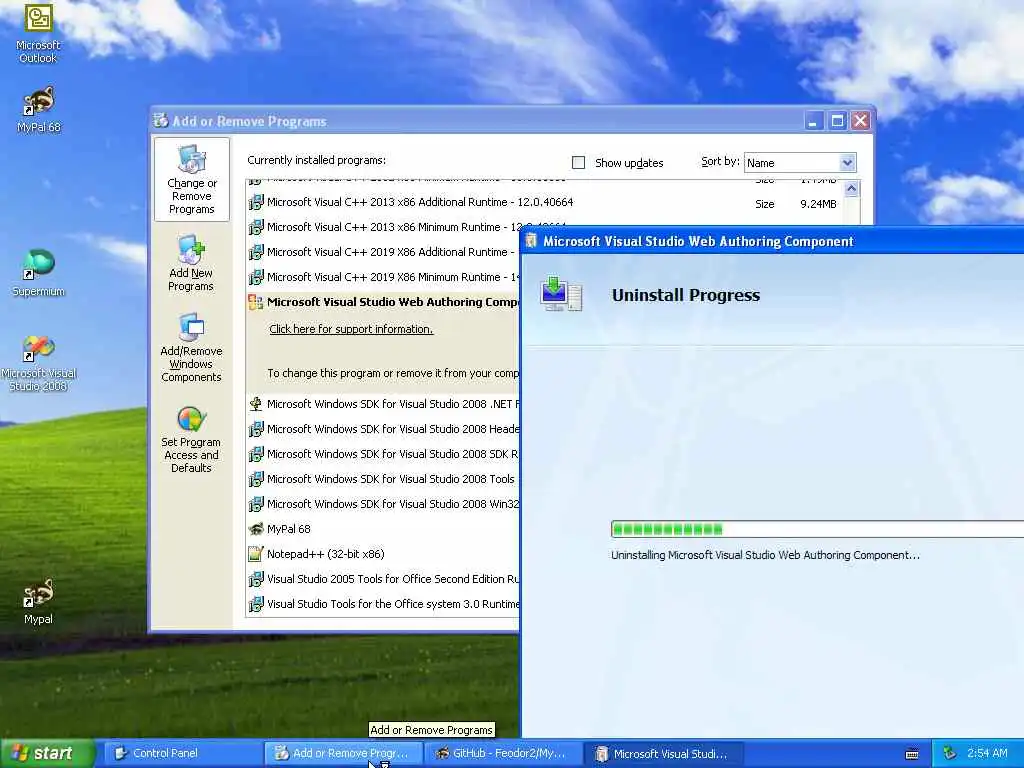Click icon of Visual C++ 2013 x86 Additional Runtime

[256, 202]
